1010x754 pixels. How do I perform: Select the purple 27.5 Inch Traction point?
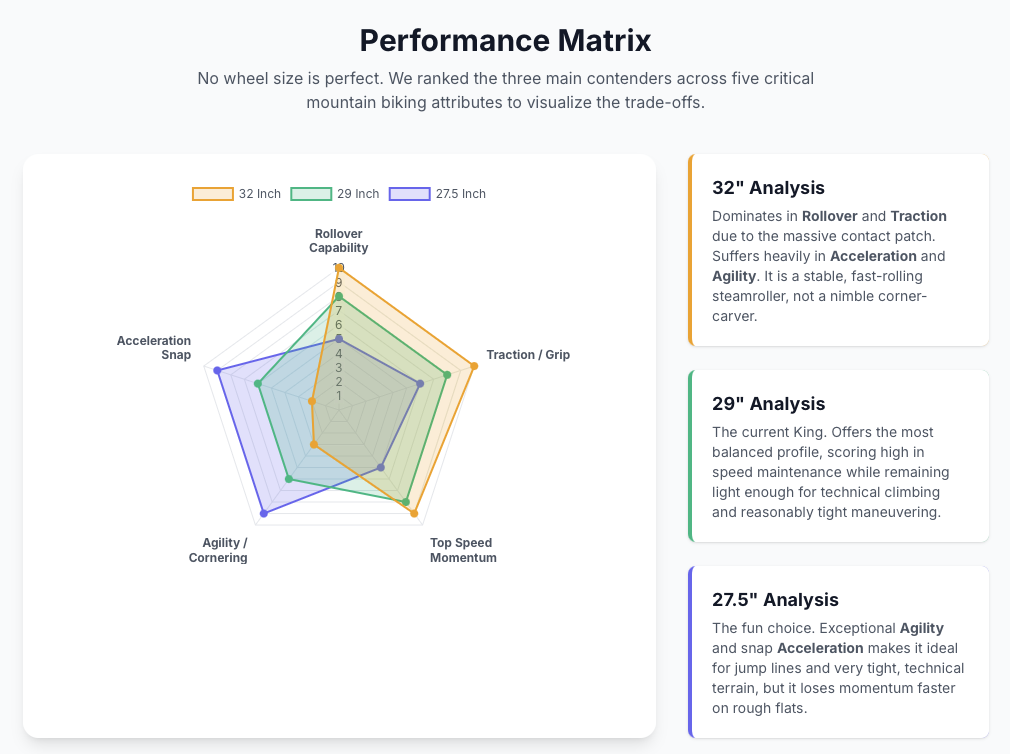[420, 383]
